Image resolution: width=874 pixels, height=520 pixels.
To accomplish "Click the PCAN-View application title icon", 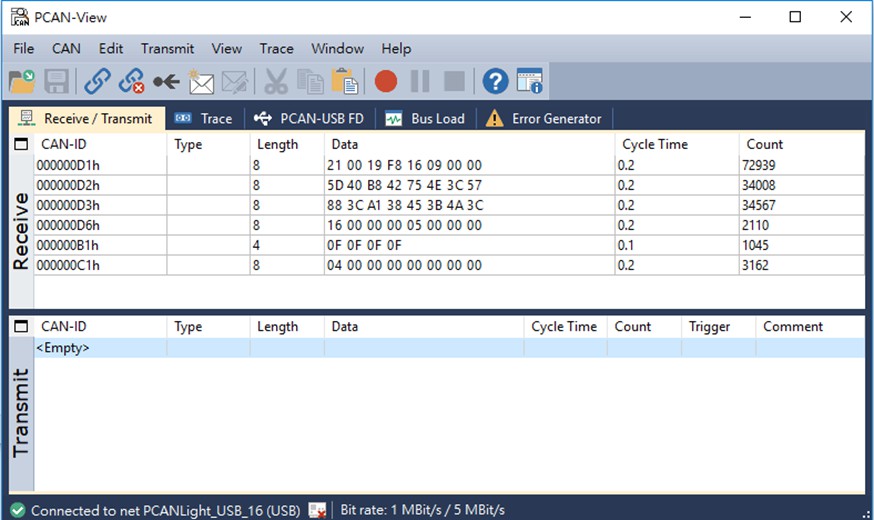I will click(x=20, y=17).
